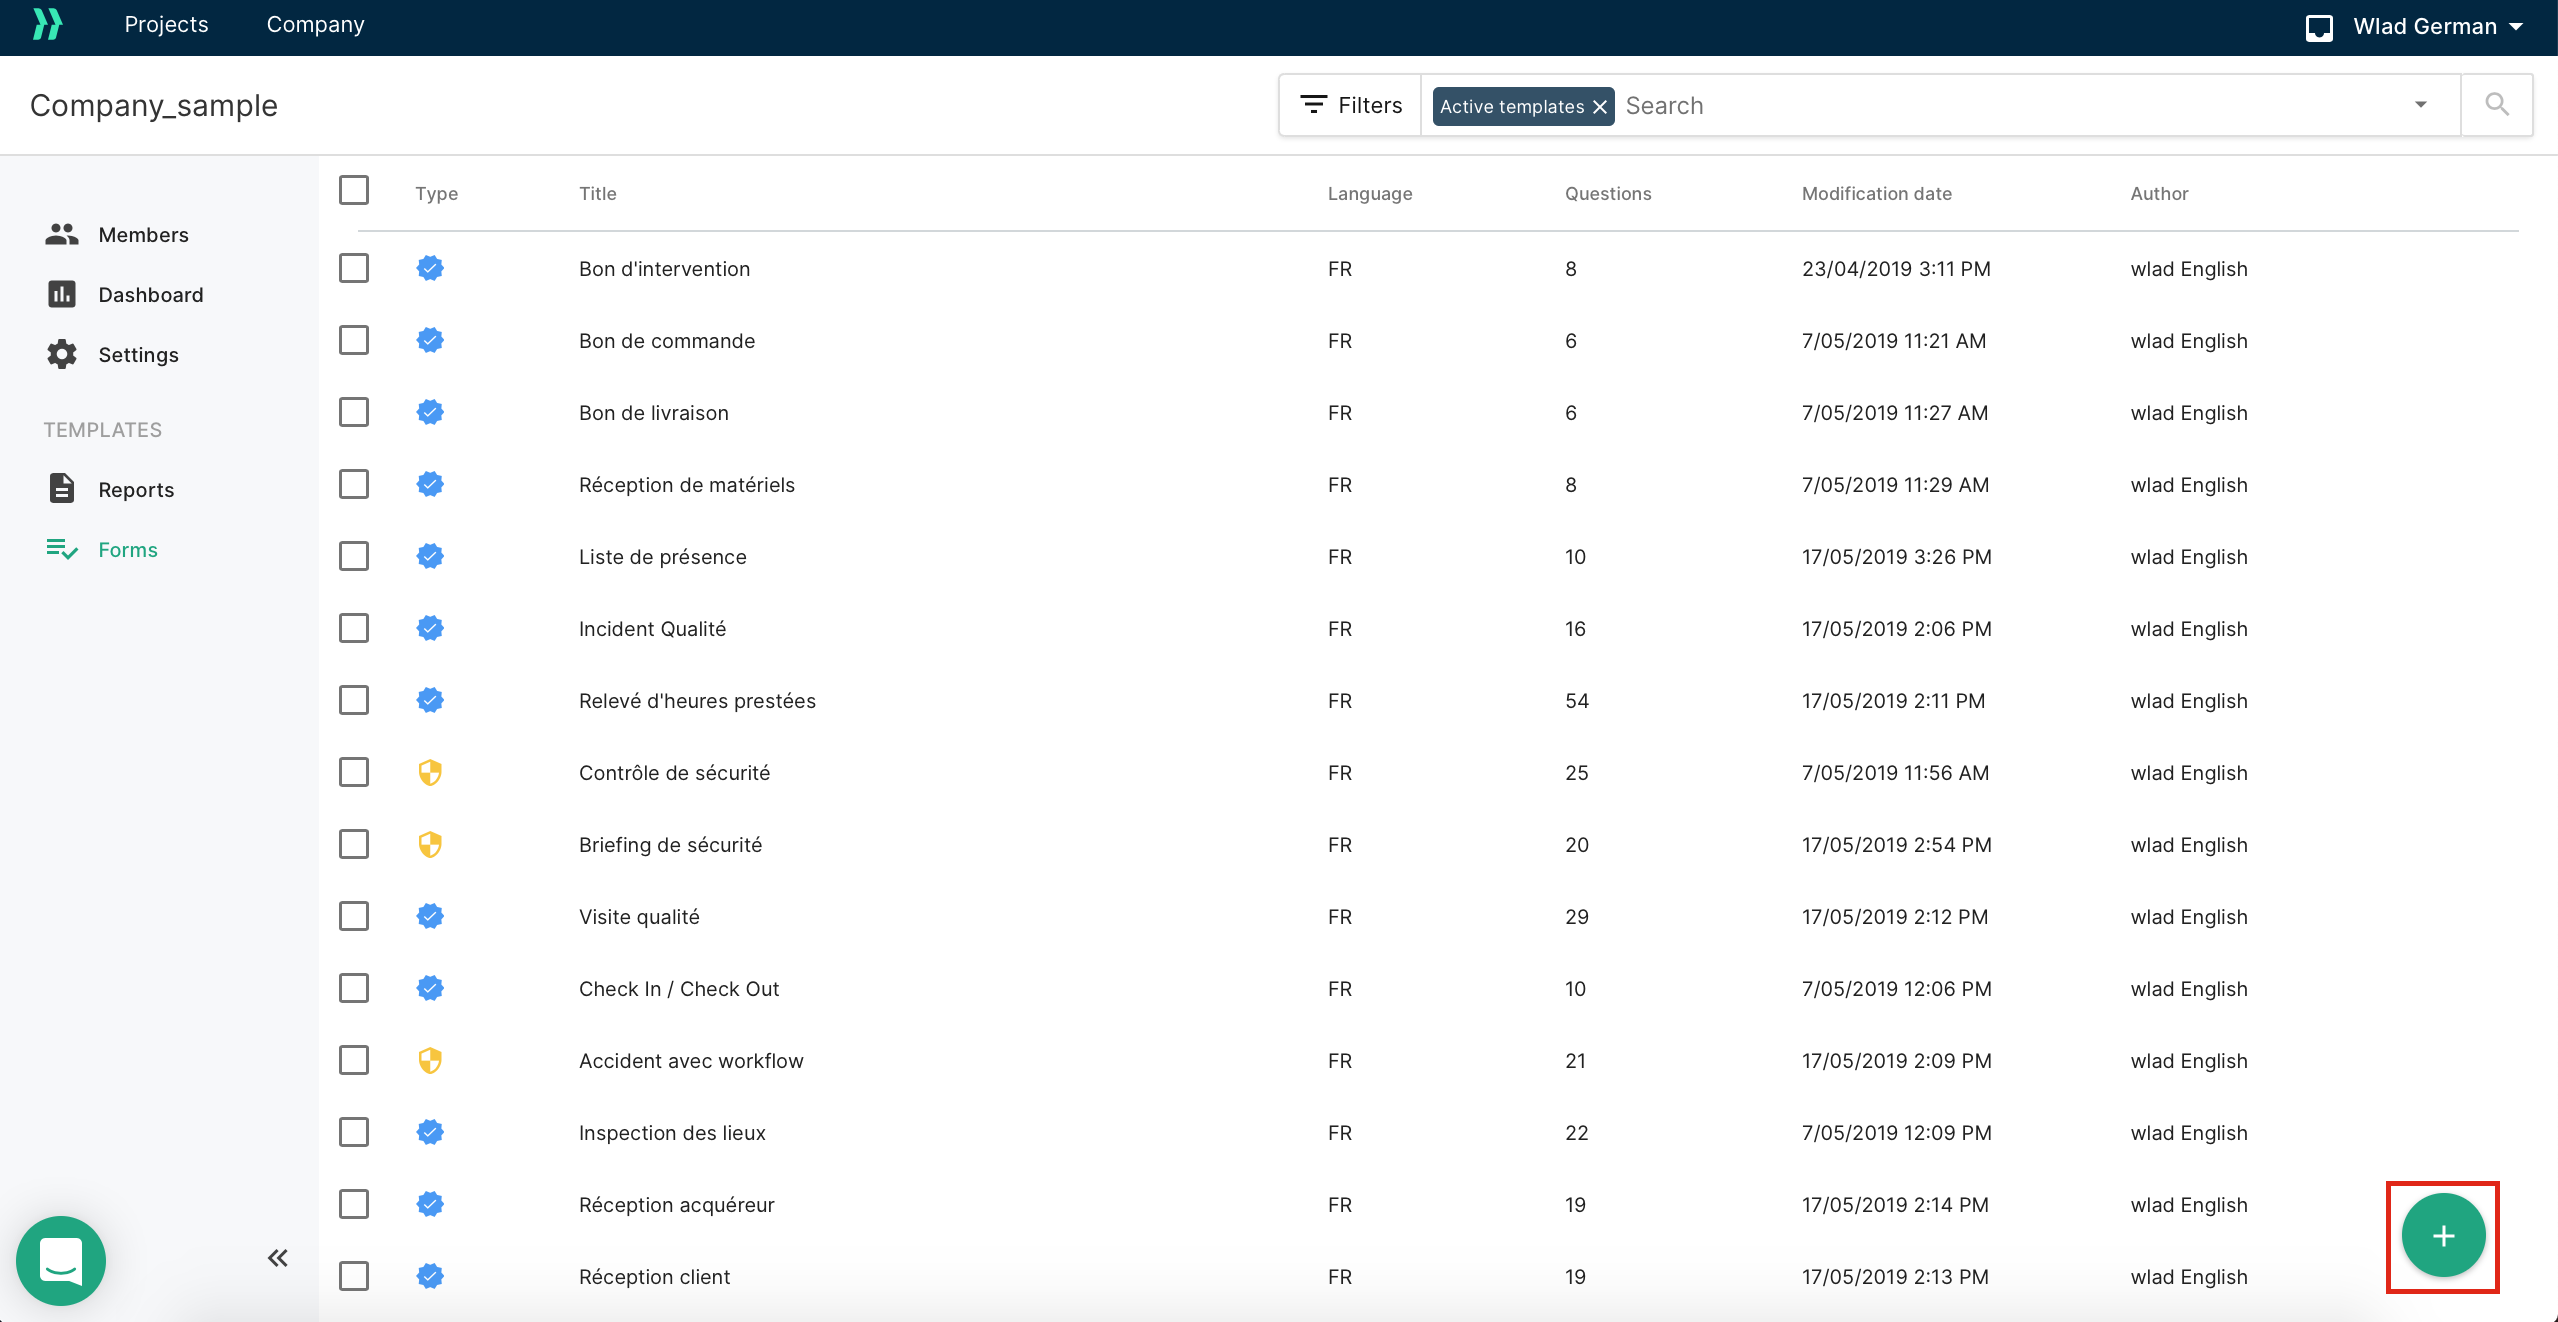Open the Company menu
This screenshot has width=2558, height=1322.
[x=315, y=25]
